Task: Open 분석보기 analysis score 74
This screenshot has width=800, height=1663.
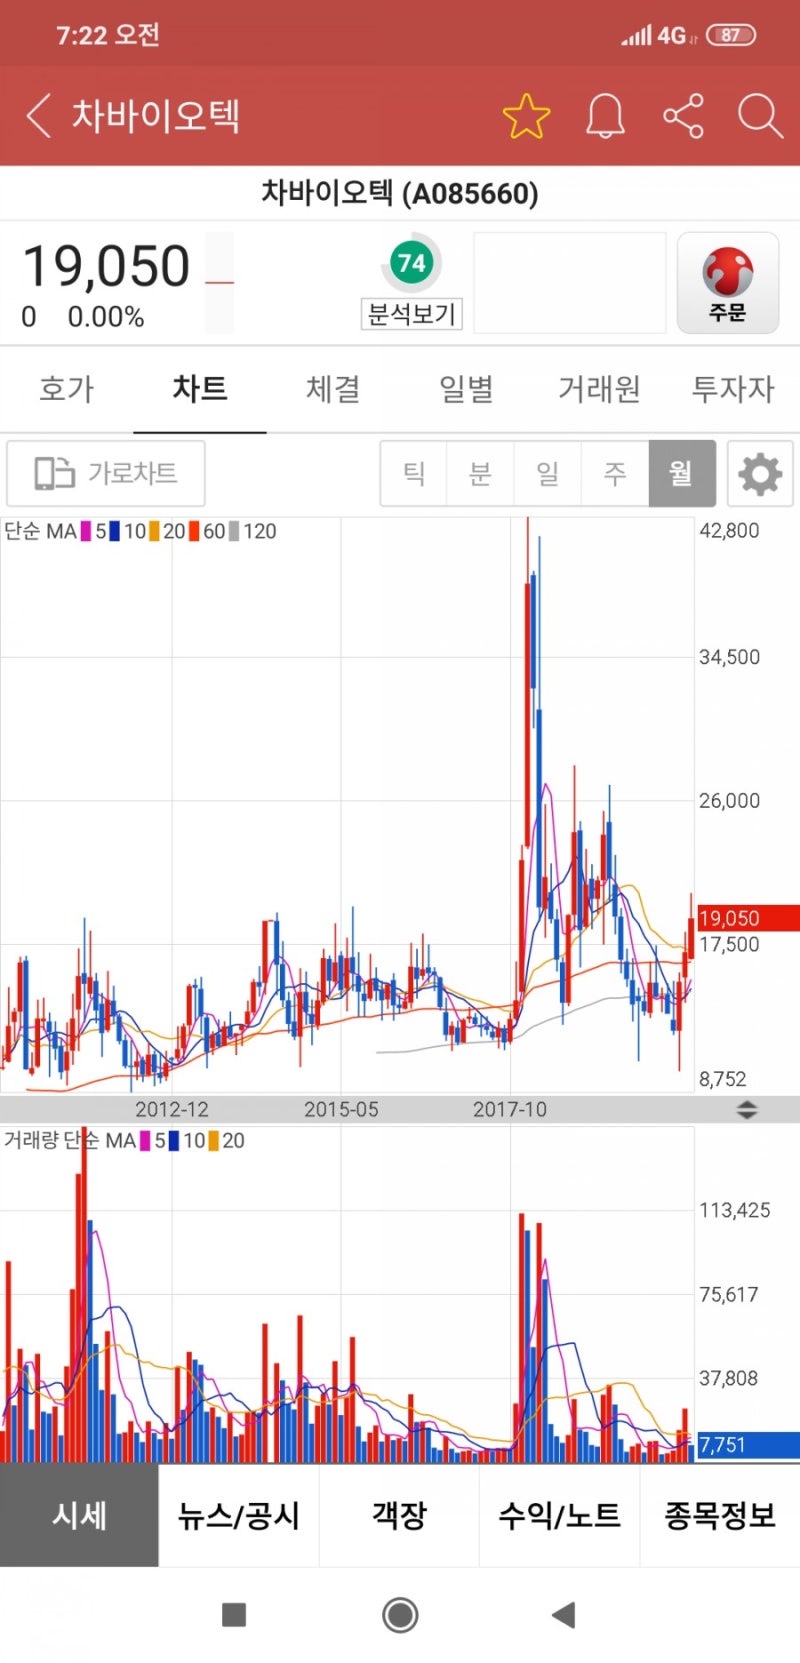Action: click(411, 283)
